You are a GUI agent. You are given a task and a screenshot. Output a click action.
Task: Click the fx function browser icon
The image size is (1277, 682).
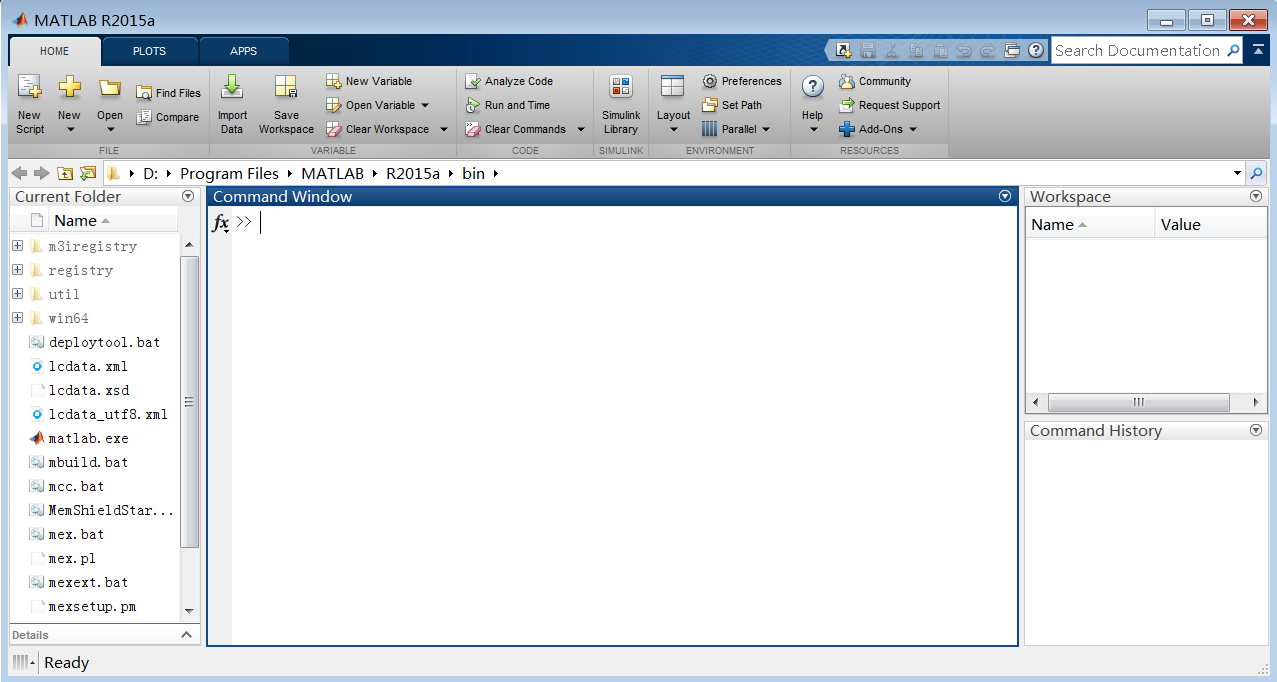tap(221, 223)
